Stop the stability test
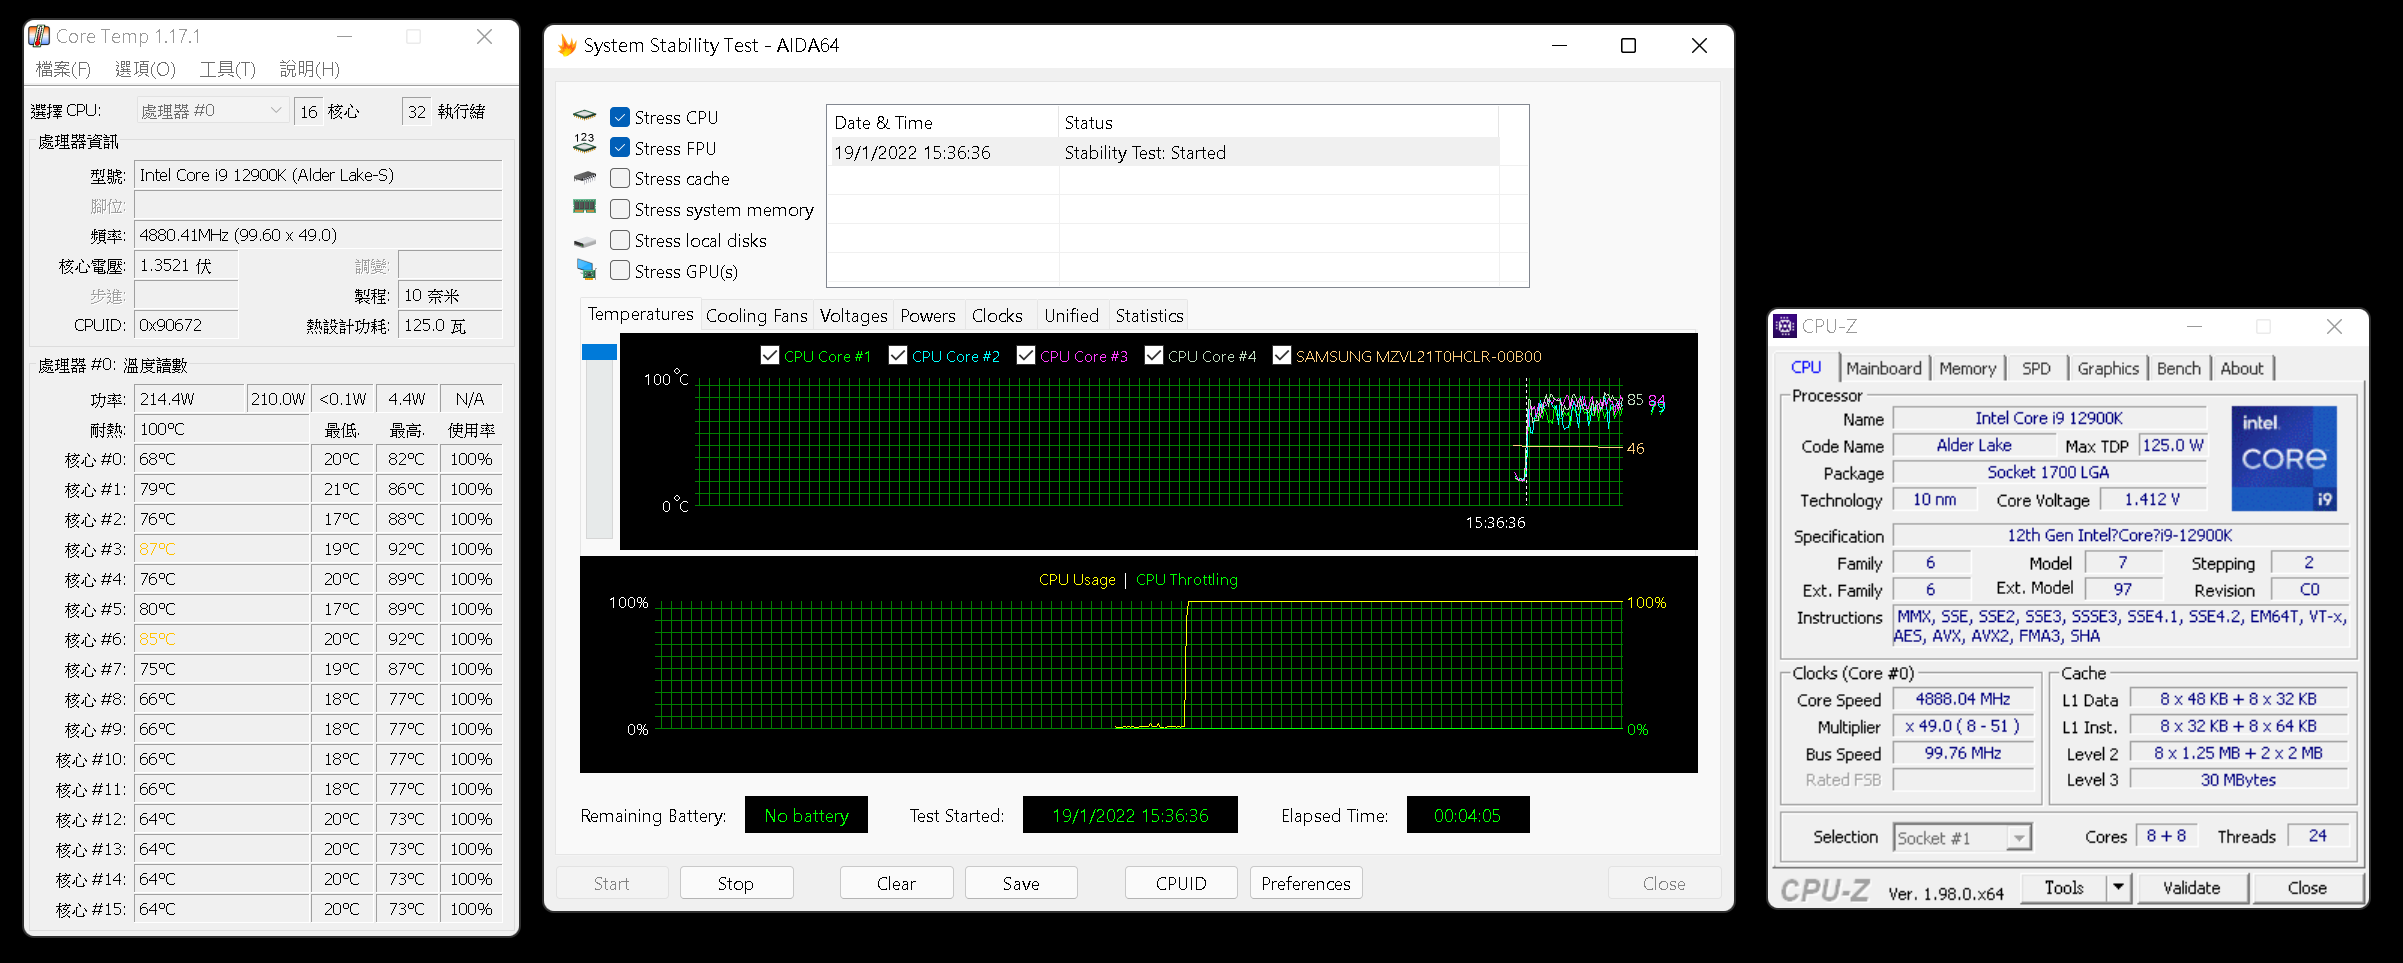Viewport: 2403px width, 963px height. [x=736, y=883]
